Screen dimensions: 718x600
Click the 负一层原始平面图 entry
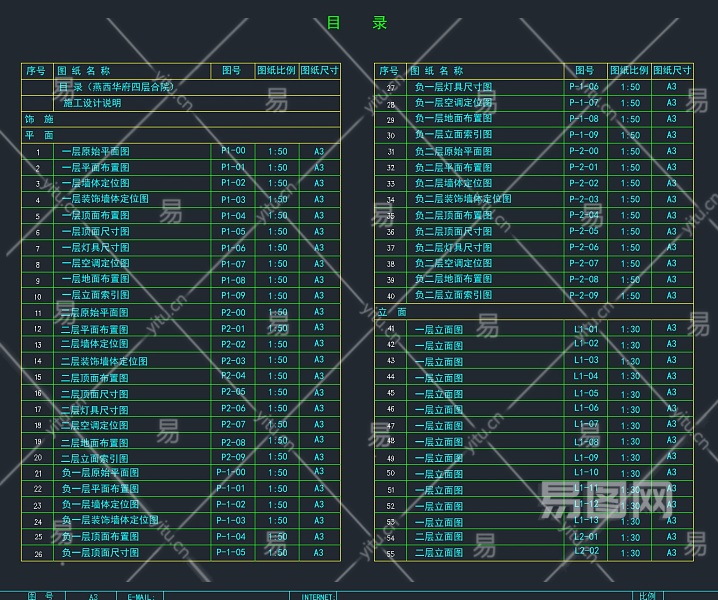click(100, 473)
